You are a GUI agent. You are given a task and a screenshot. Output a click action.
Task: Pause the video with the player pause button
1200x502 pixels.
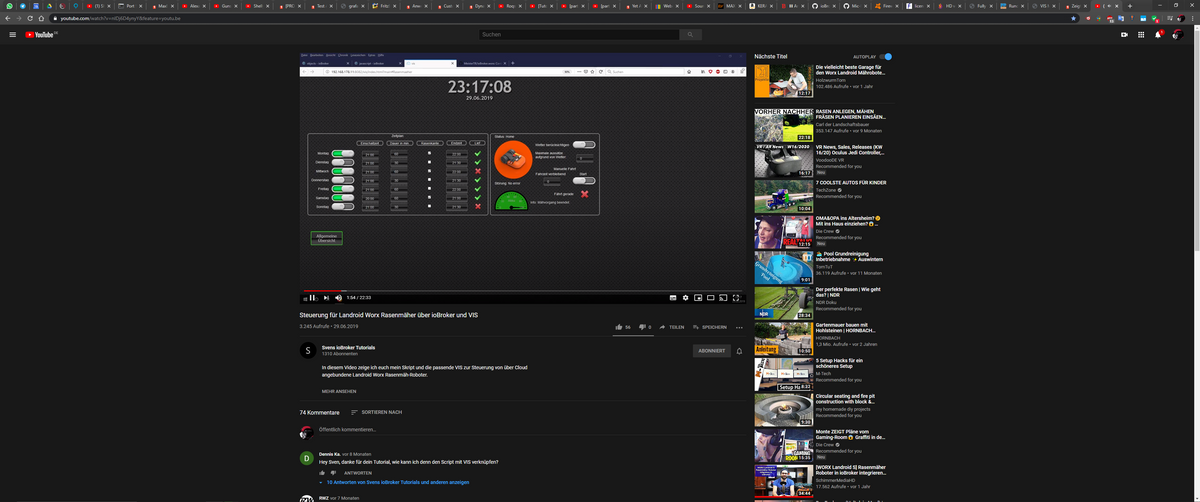click(x=313, y=297)
